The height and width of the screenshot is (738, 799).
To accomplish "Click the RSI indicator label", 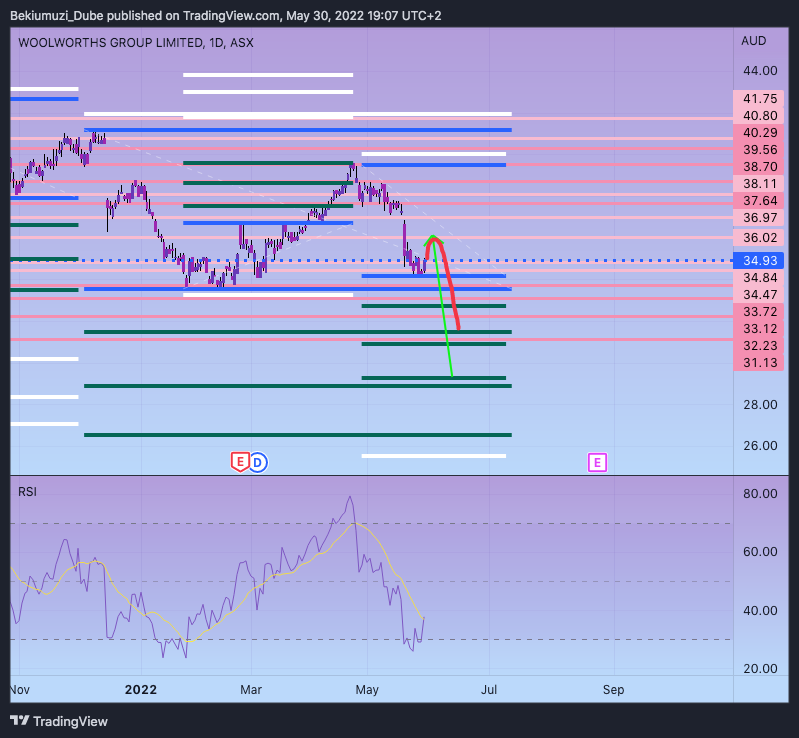I will point(28,492).
